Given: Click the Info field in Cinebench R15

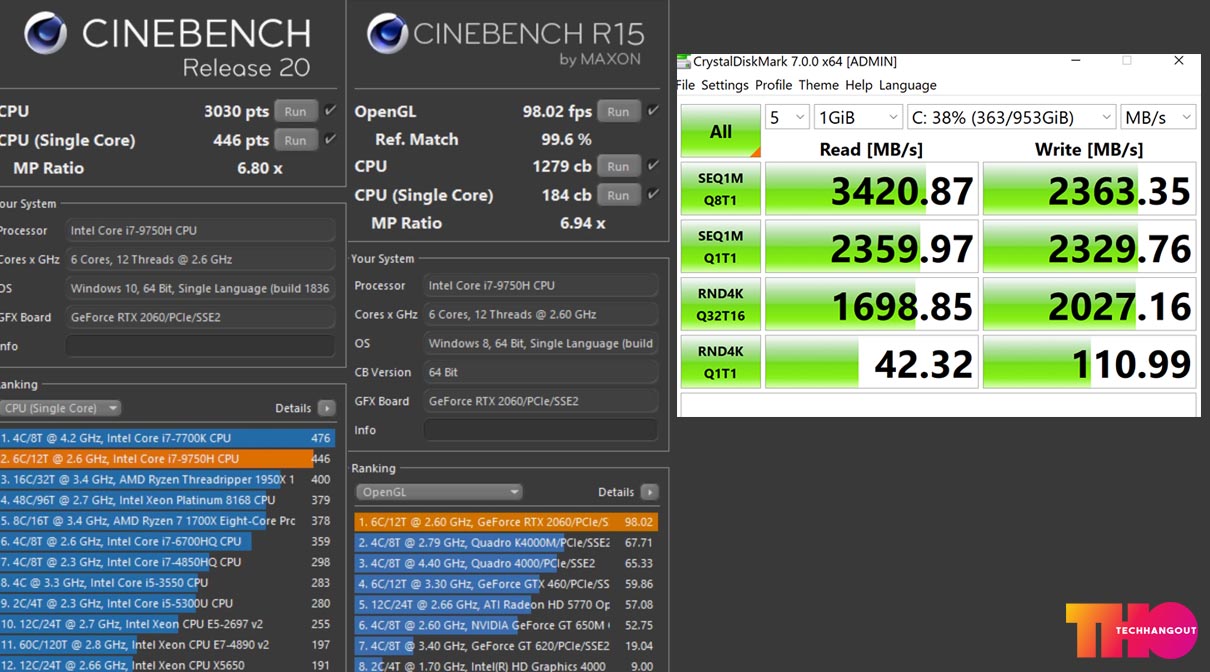Looking at the screenshot, I should click(x=541, y=430).
